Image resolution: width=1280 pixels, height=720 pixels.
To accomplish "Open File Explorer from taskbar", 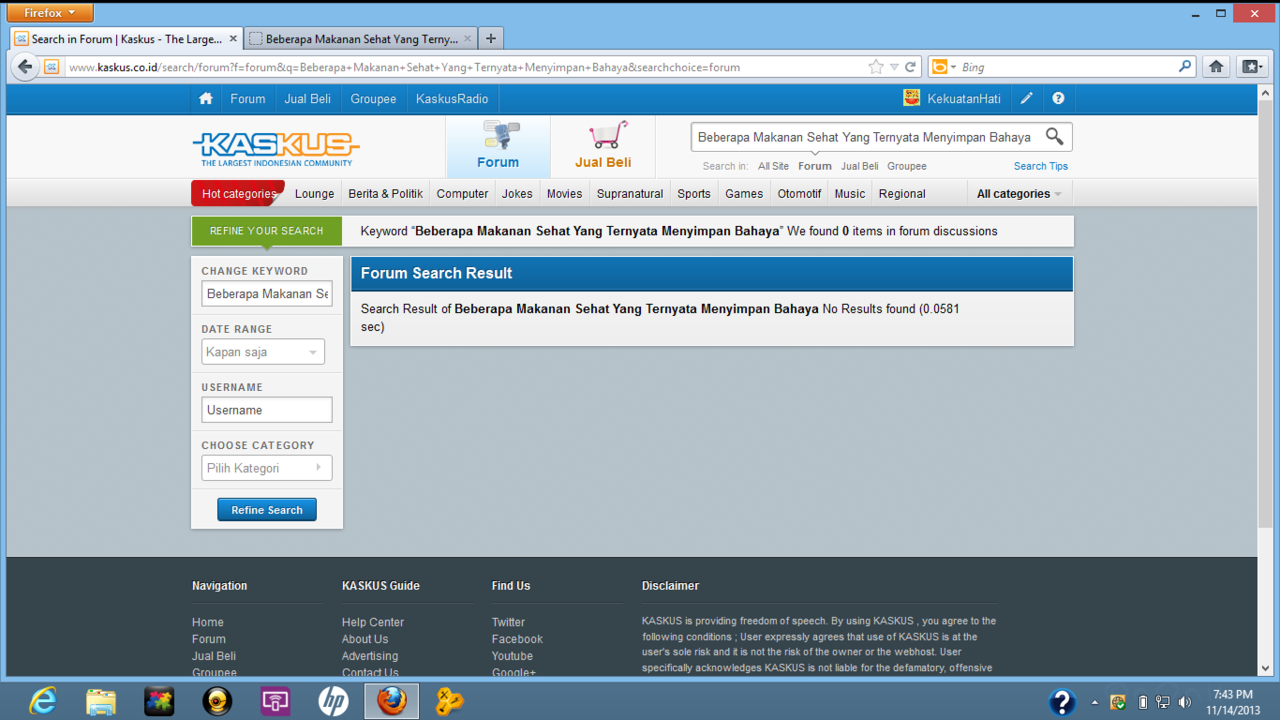I will 100,701.
